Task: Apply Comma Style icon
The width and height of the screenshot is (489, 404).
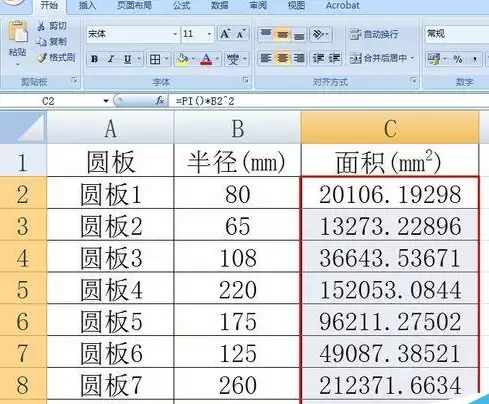Action: (x=474, y=59)
